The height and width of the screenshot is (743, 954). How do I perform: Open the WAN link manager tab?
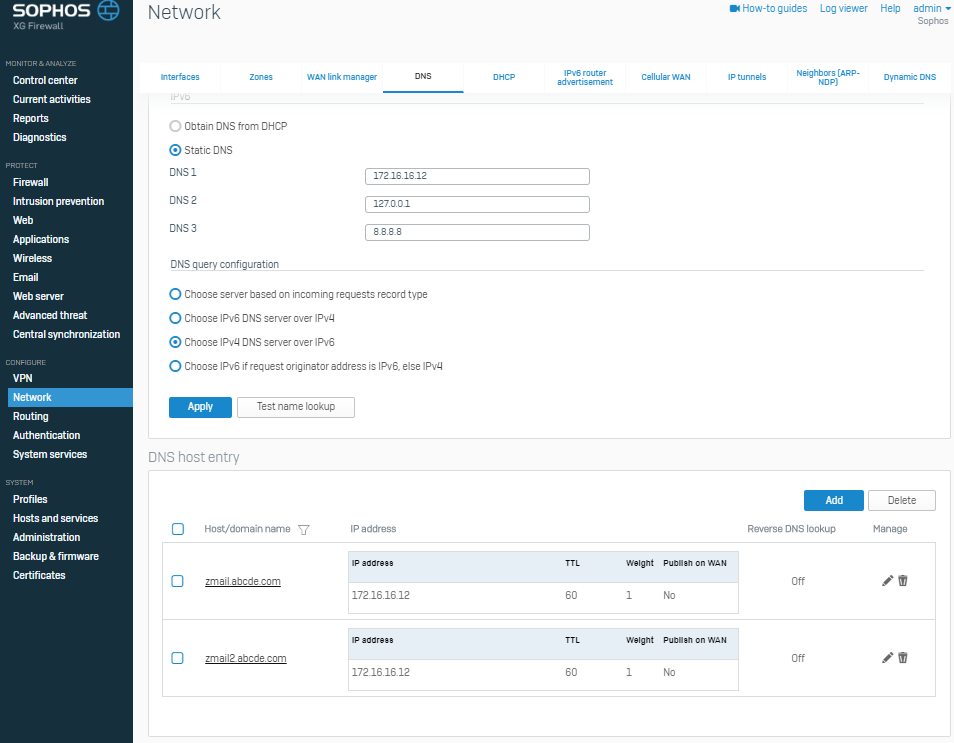point(342,77)
